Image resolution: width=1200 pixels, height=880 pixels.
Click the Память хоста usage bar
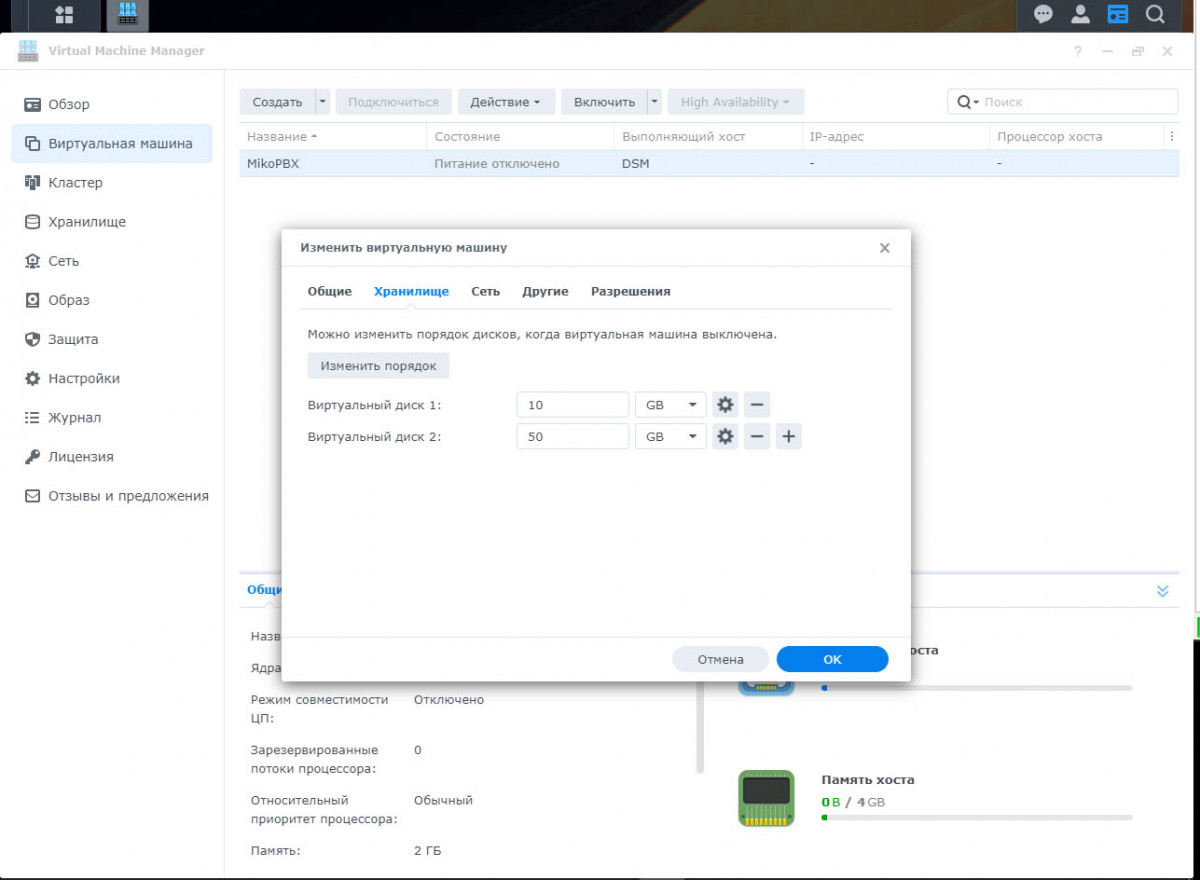point(977,817)
